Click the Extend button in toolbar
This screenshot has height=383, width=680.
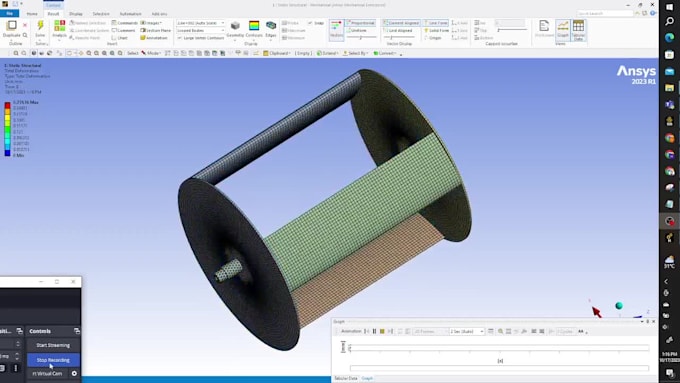(327, 53)
